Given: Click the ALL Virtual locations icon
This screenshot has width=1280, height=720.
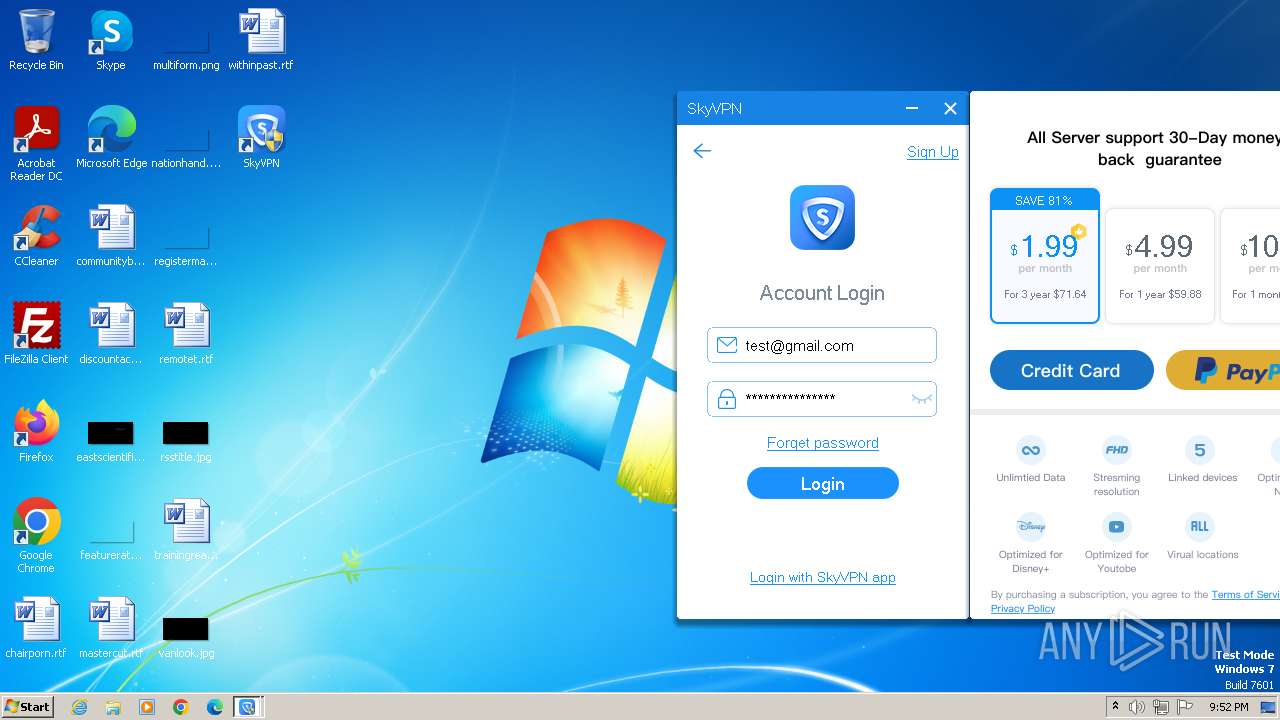Looking at the screenshot, I should point(1201,526).
